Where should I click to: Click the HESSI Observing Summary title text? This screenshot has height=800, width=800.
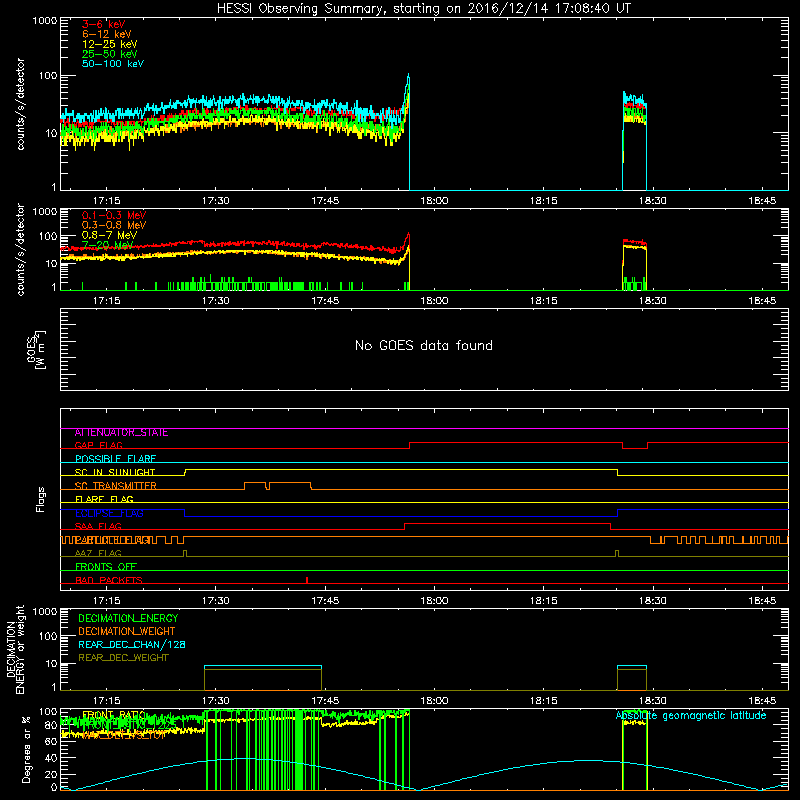(423, 9)
